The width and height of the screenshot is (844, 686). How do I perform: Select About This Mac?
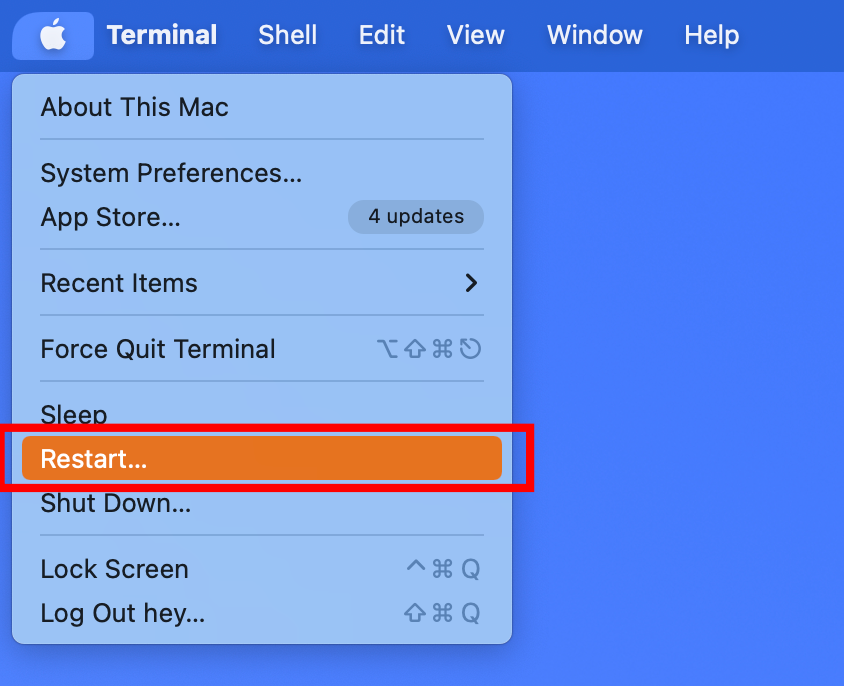click(135, 107)
